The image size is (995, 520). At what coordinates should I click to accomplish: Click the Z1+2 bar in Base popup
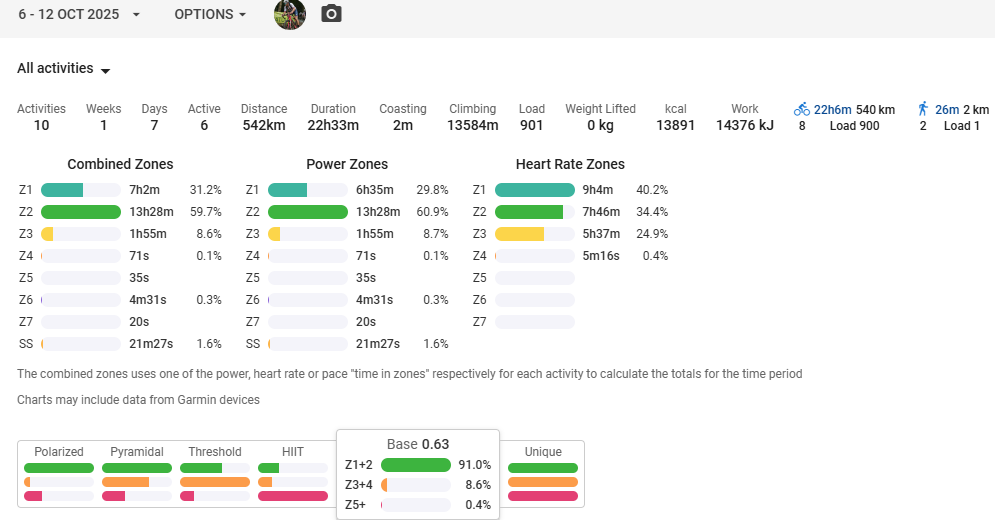(x=416, y=465)
